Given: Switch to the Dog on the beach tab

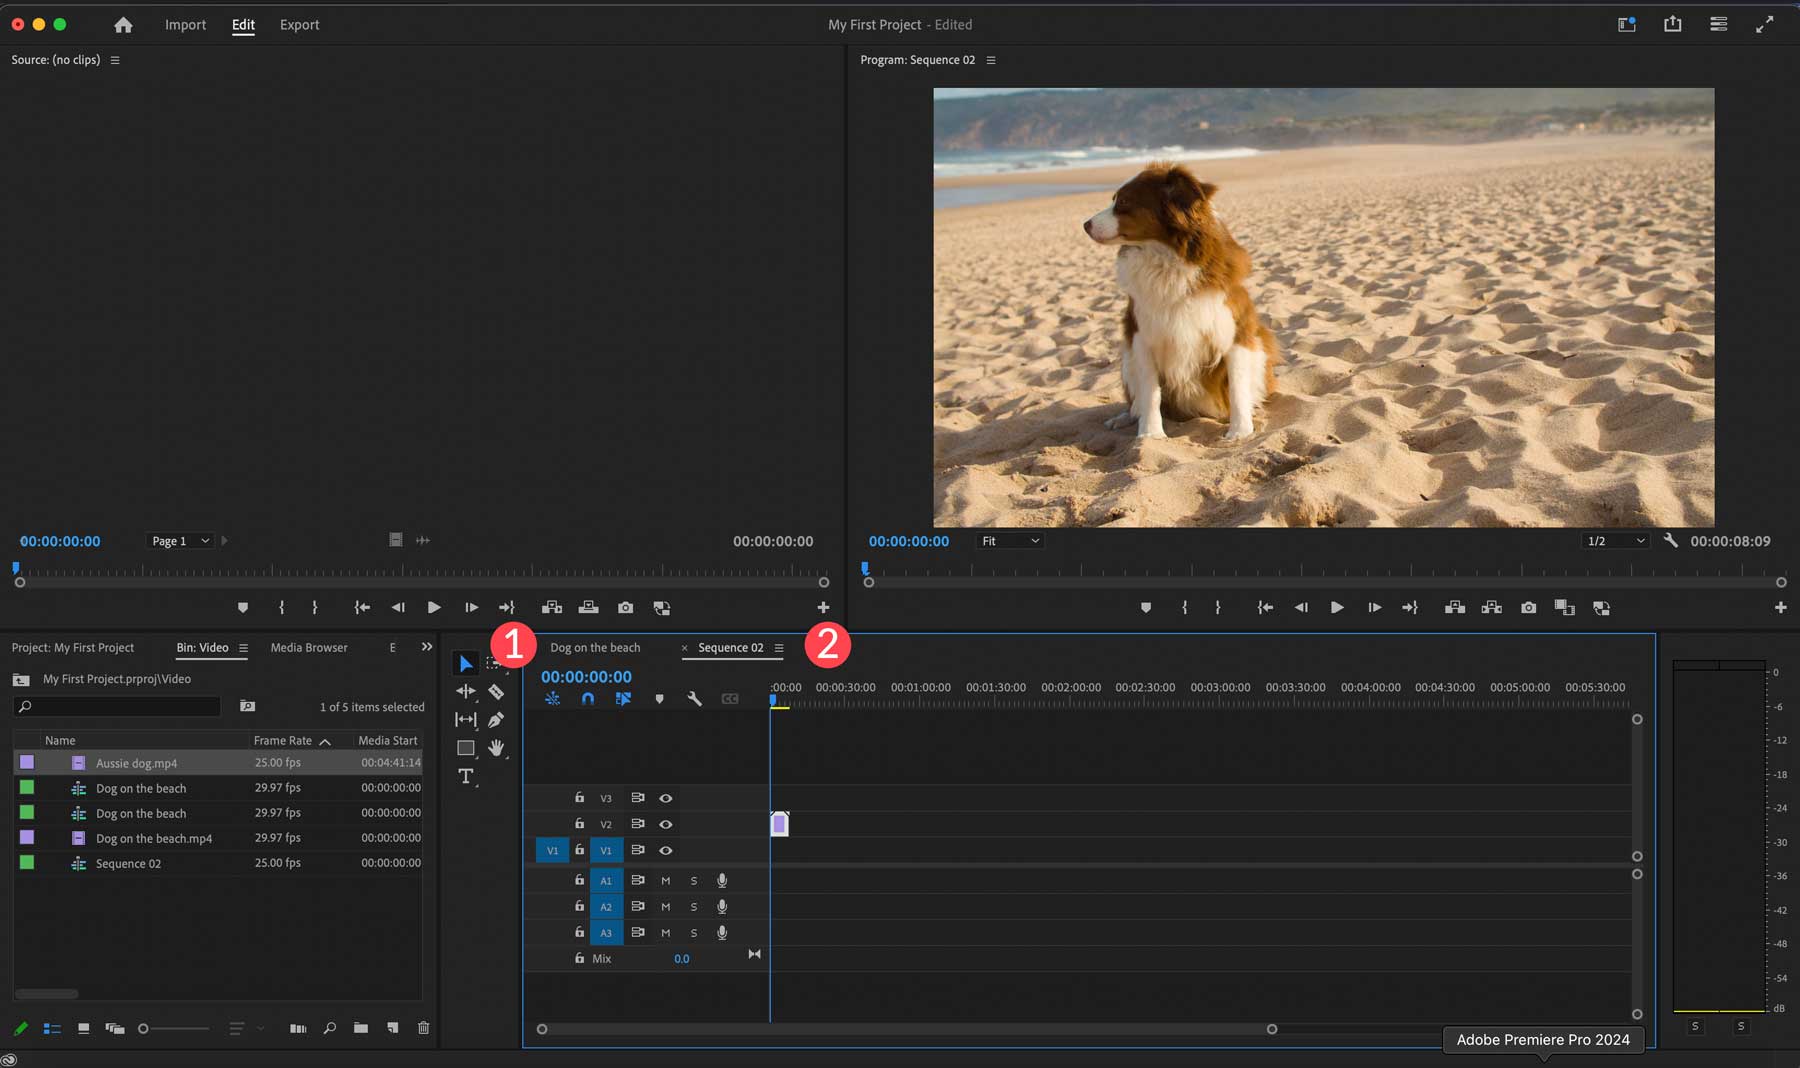Looking at the screenshot, I should point(597,647).
